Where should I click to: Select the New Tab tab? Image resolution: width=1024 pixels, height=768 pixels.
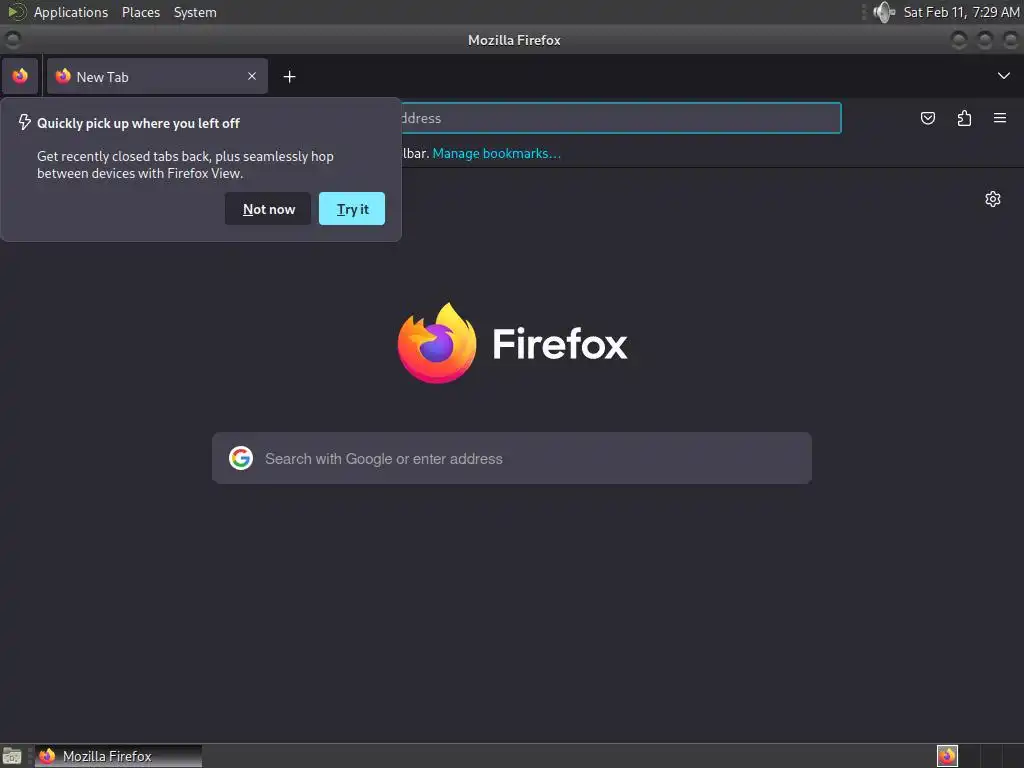point(157,76)
